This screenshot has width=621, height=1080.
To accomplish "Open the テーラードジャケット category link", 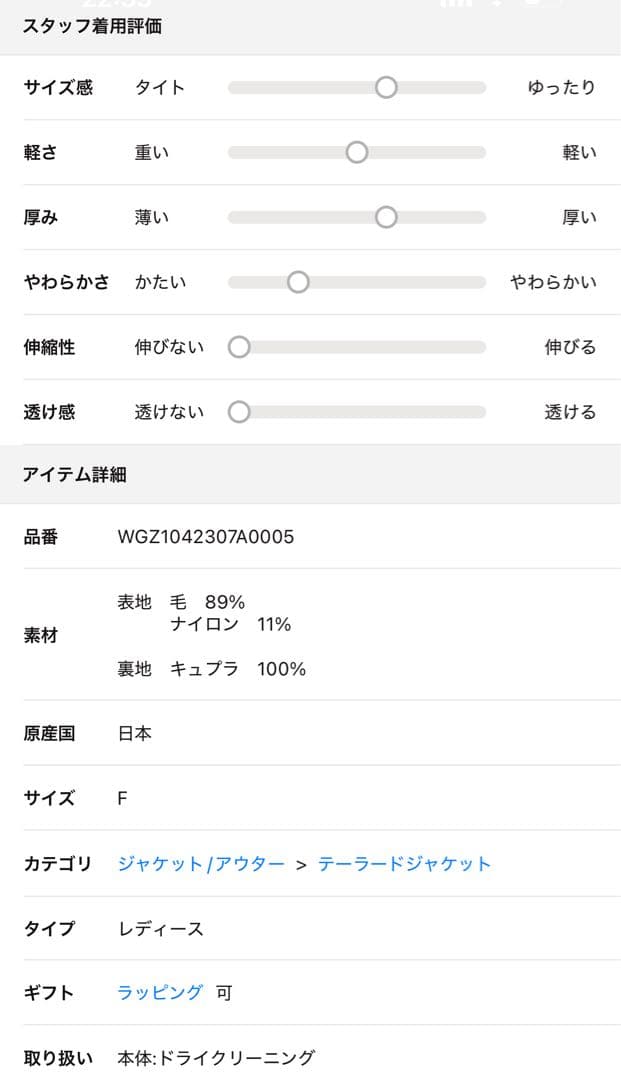I will (404, 864).
